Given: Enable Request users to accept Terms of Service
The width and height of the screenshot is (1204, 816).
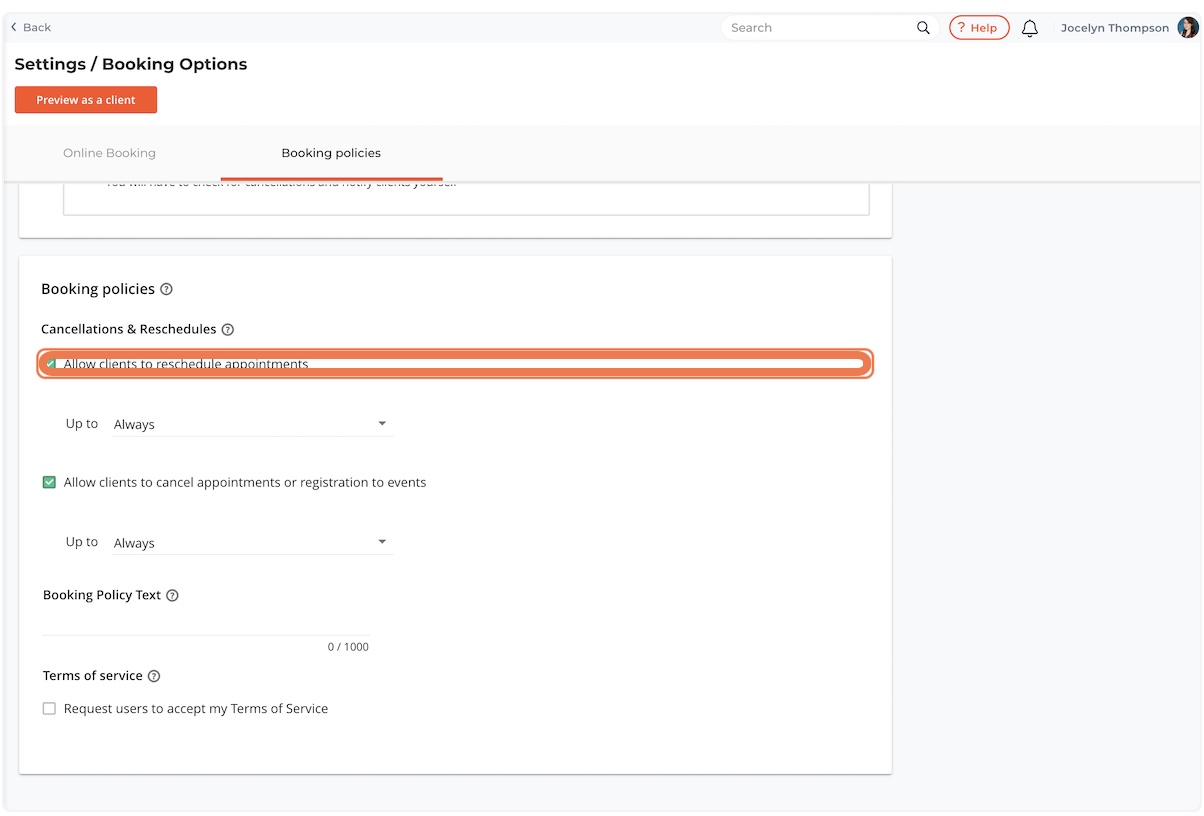Looking at the screenshot, I should pos(49,709).
